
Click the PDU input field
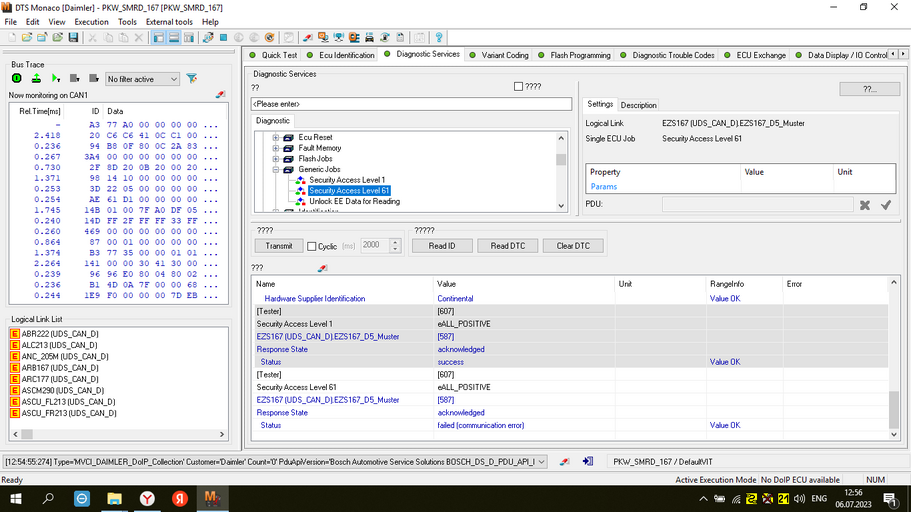pyautogui.click(x=757, y=204)
